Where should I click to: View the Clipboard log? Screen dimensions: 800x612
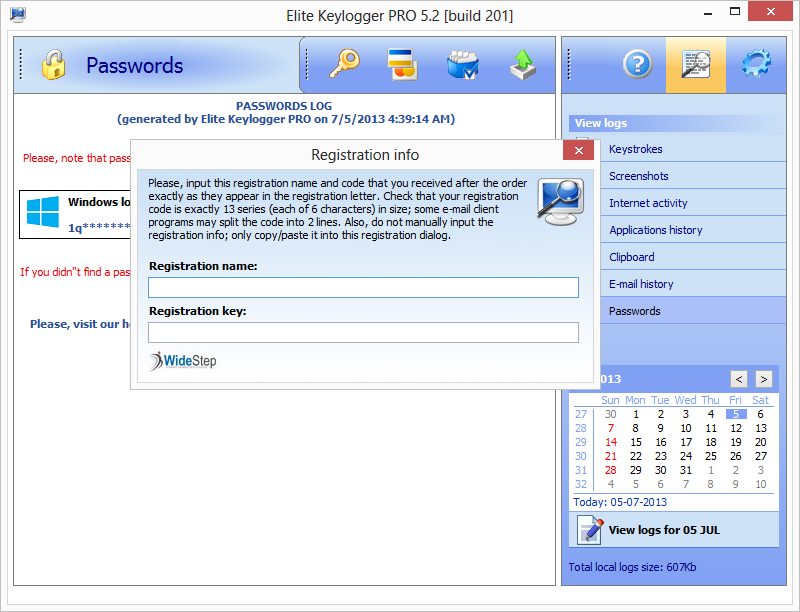click(631, 257)
